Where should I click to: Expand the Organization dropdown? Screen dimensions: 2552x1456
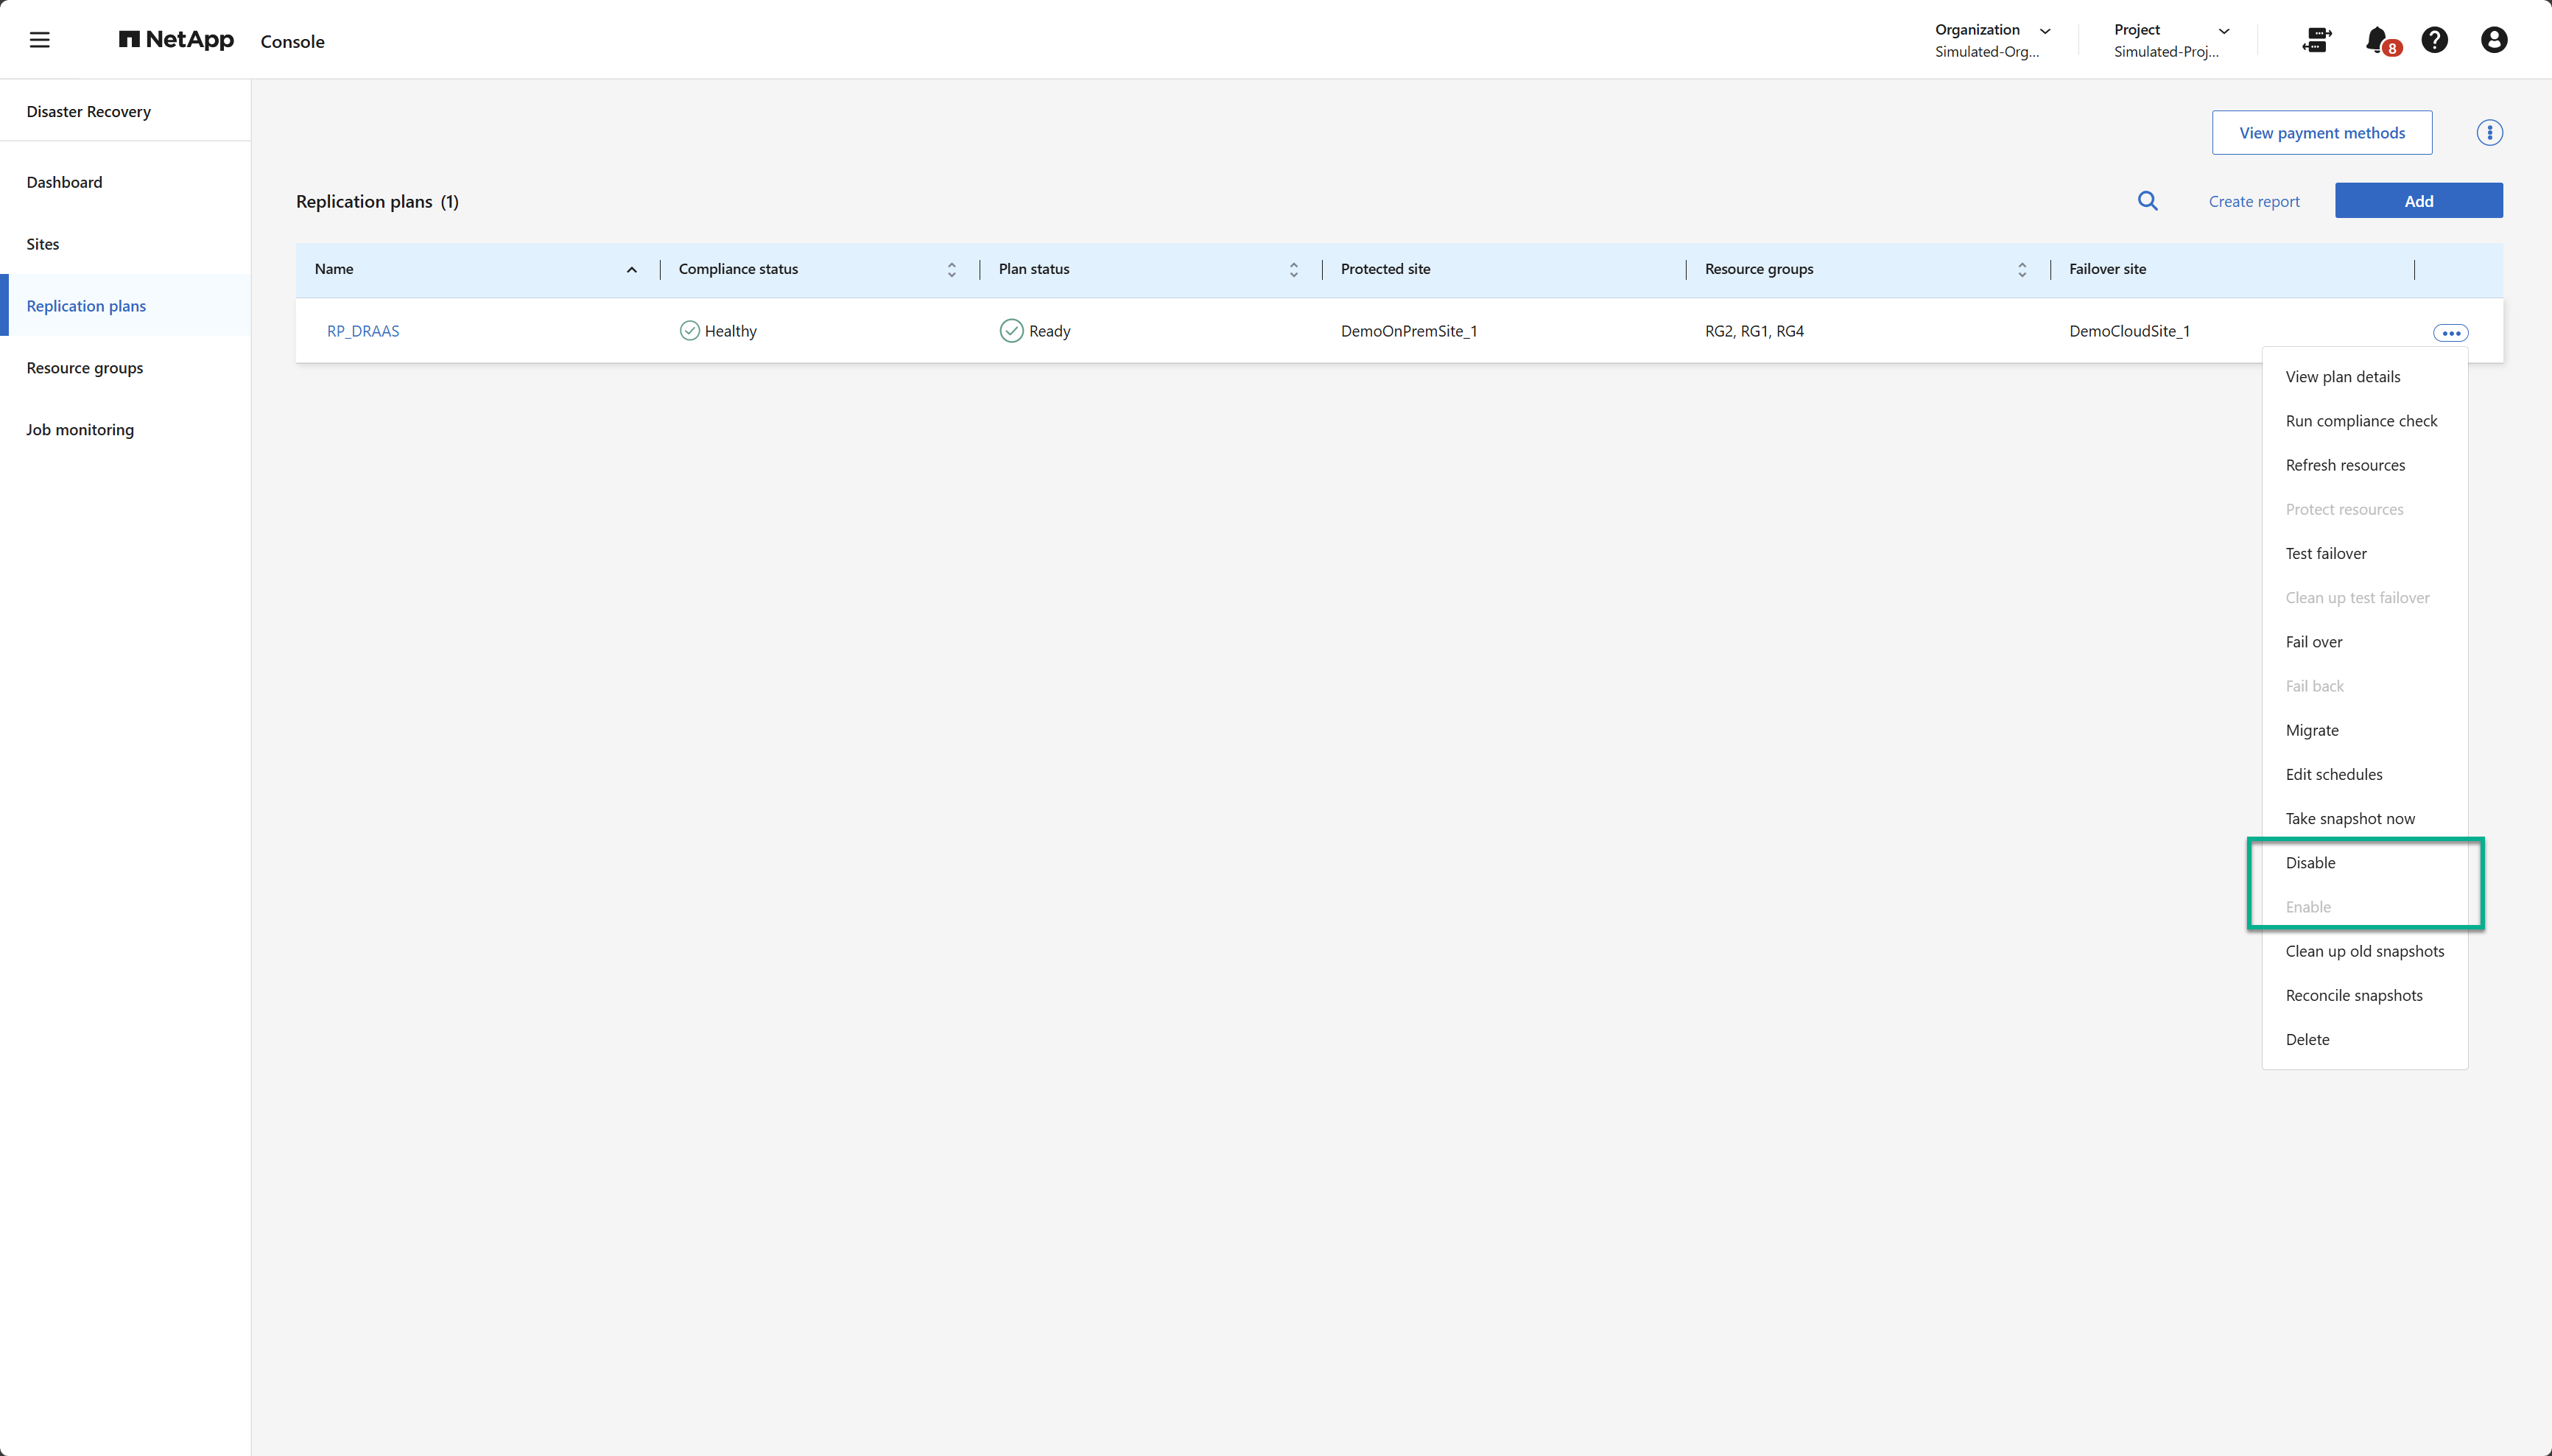tap(2045, 31)
